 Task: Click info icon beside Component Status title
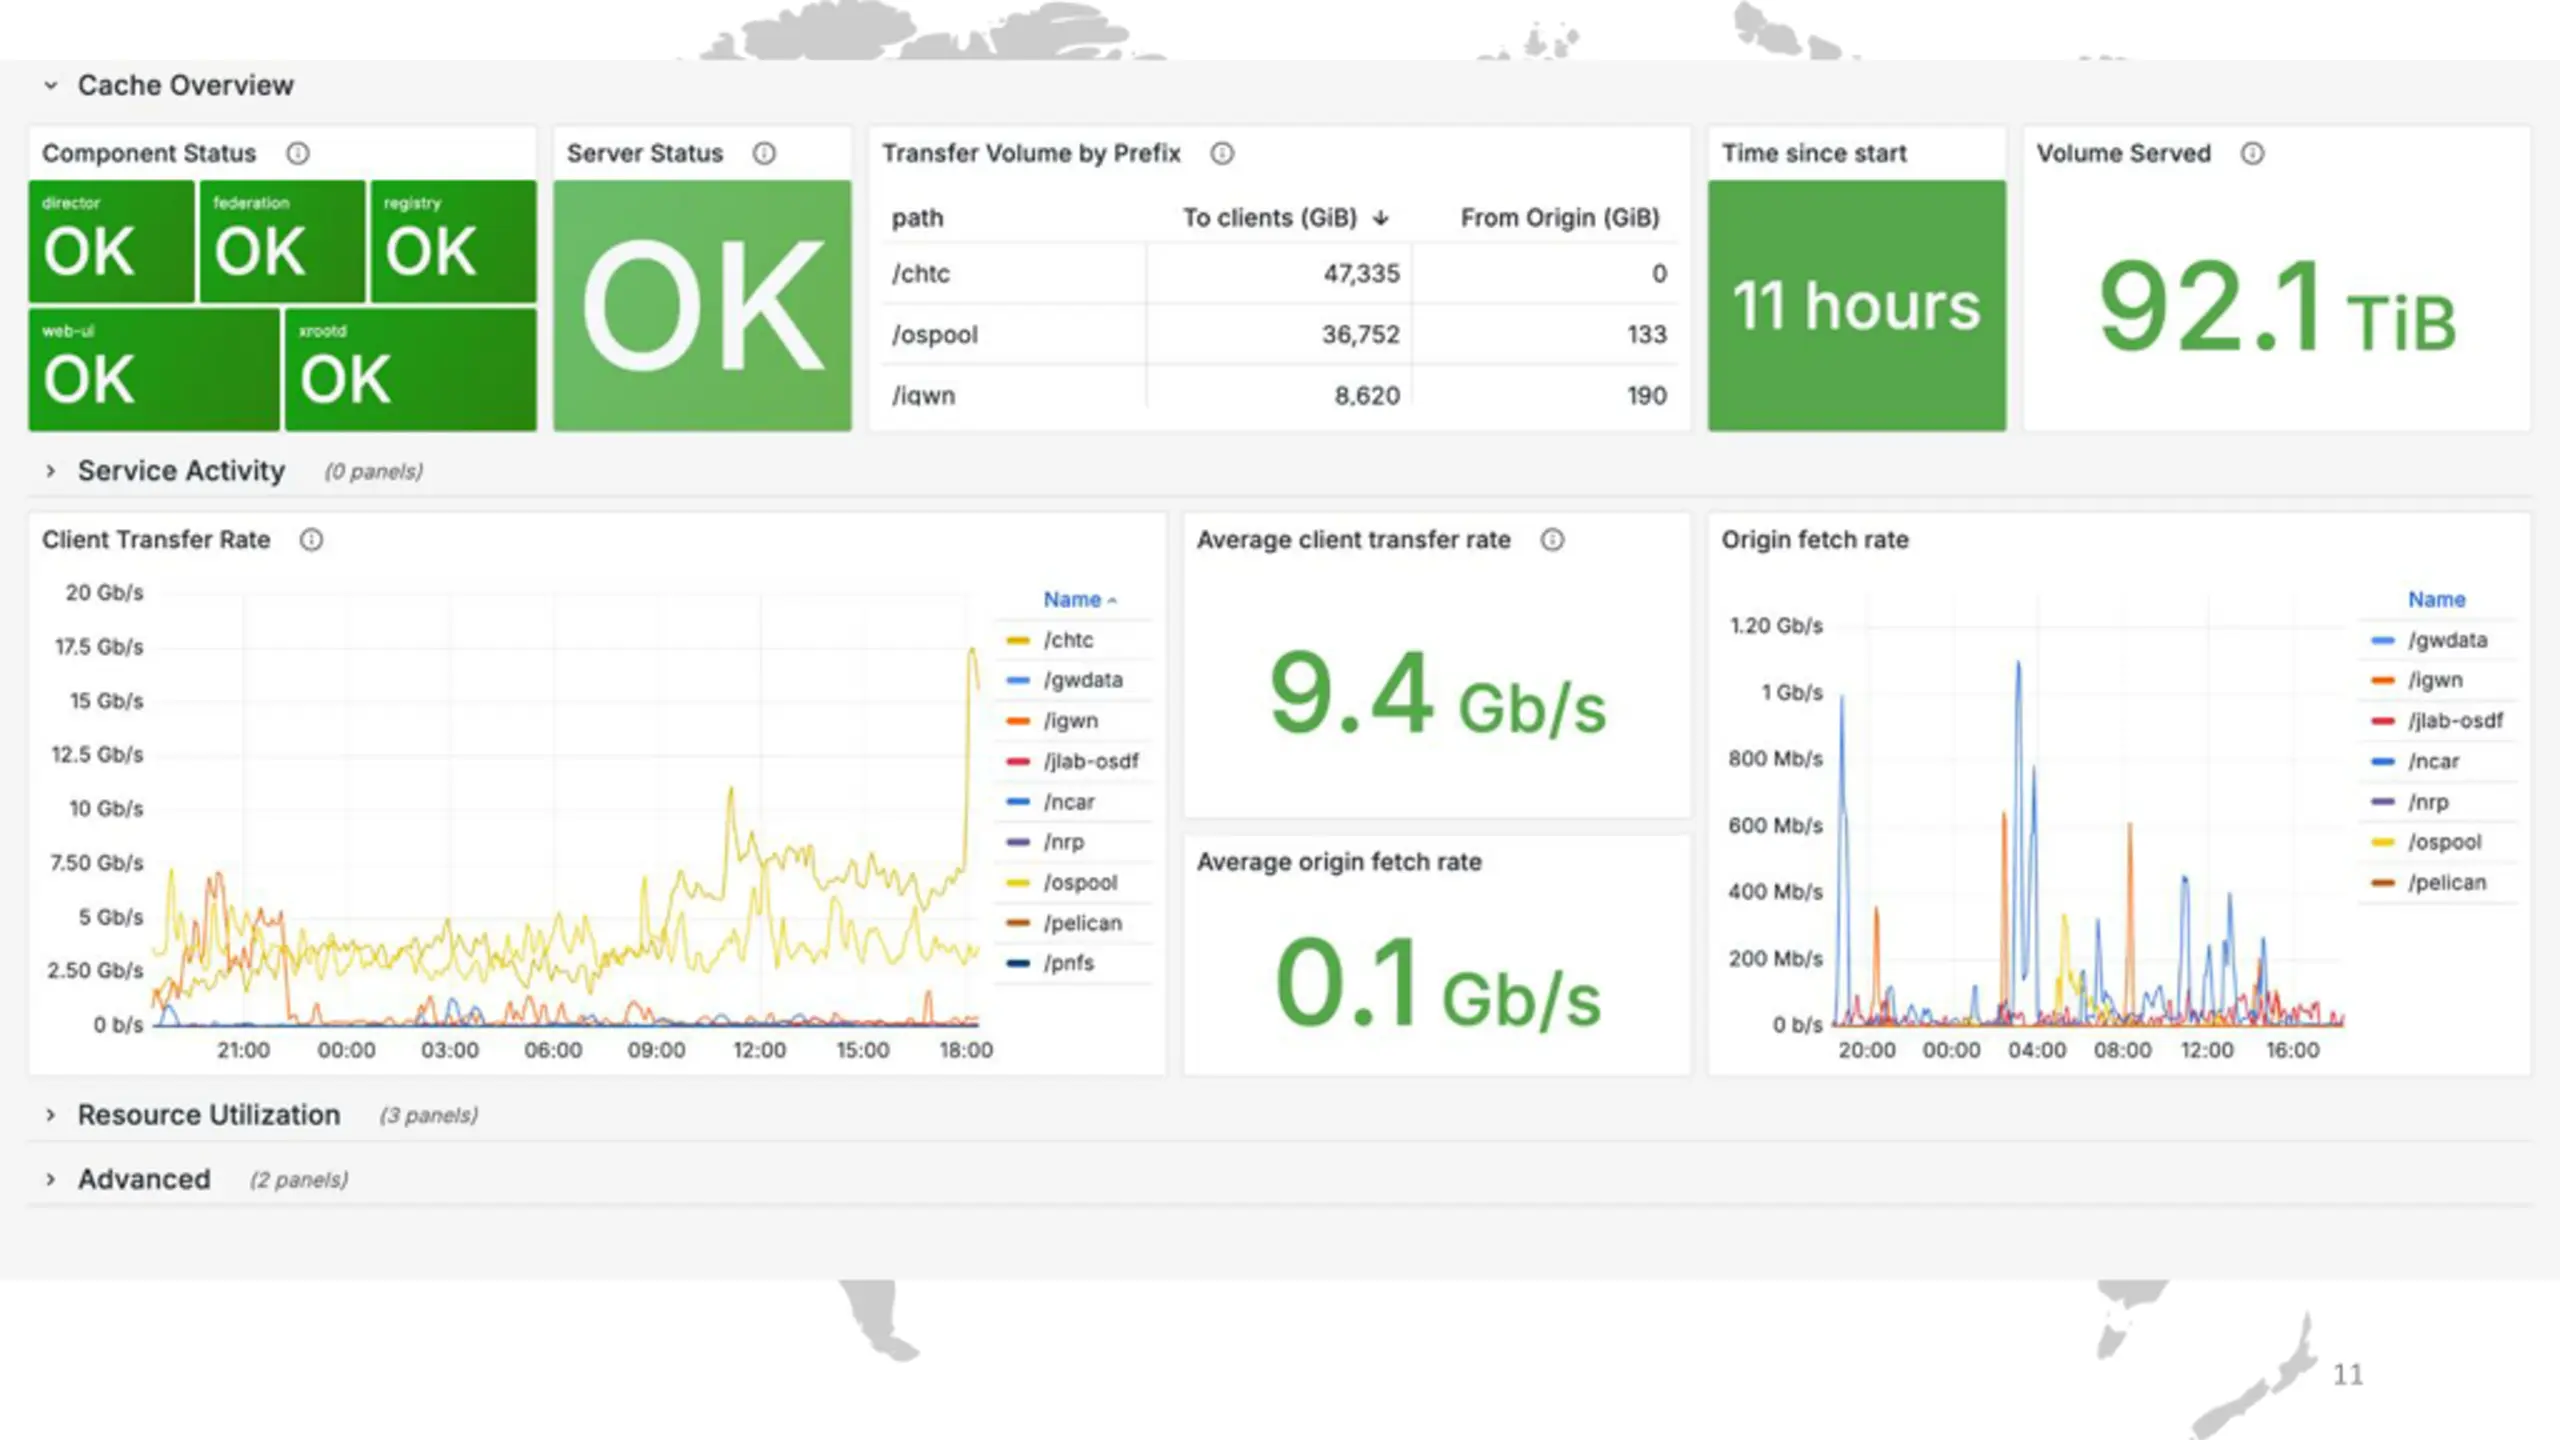[298, 153]
